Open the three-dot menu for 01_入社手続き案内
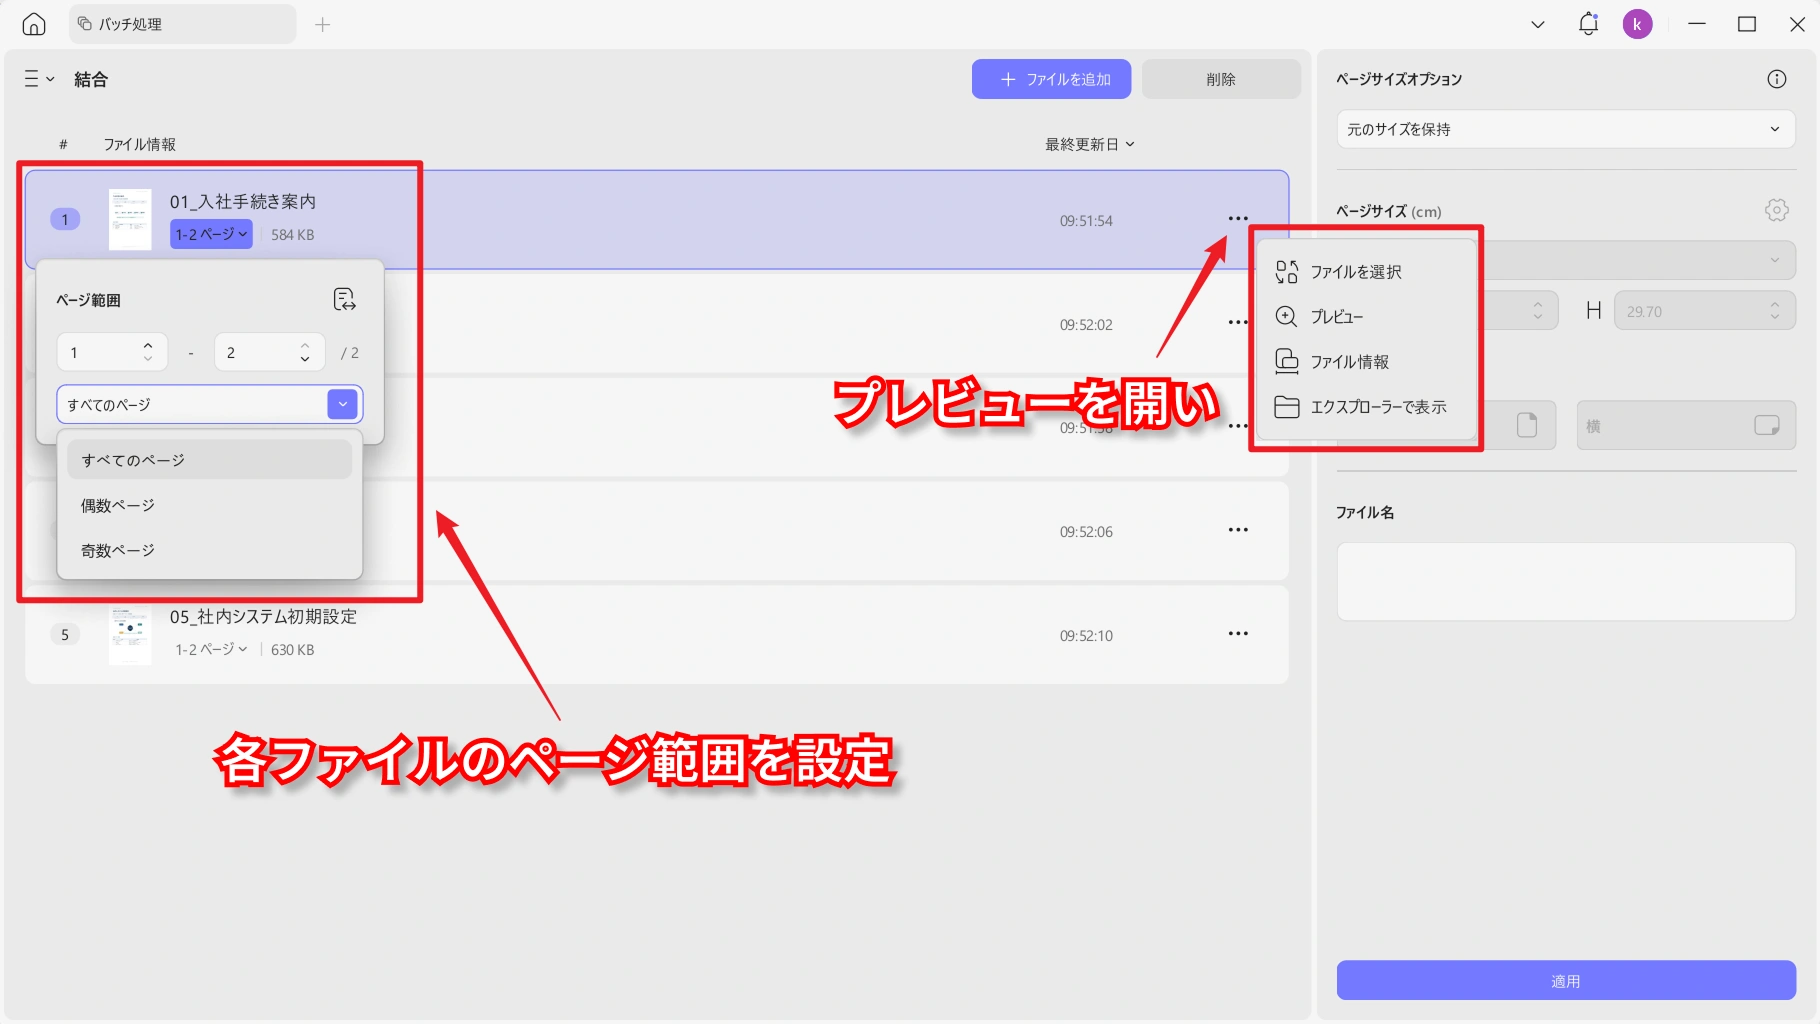 click(x=1238, y=219)
